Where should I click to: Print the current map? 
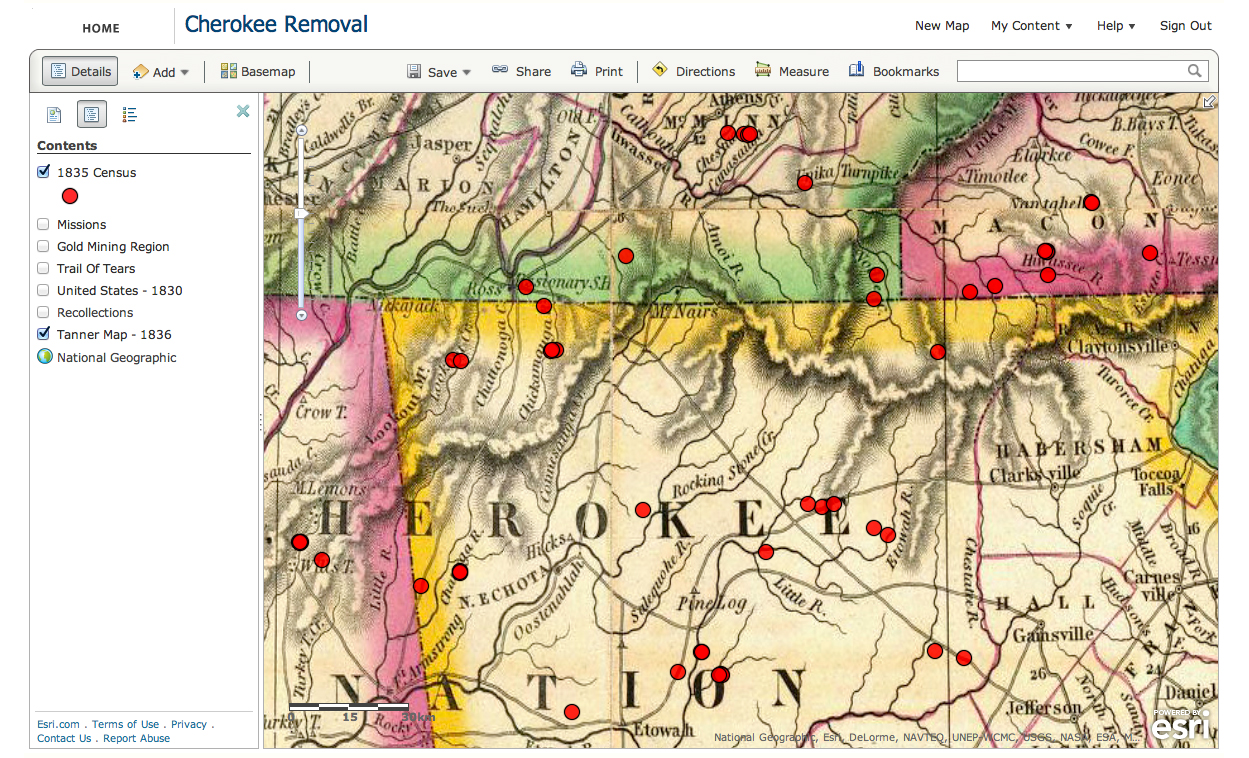[597, 71]
